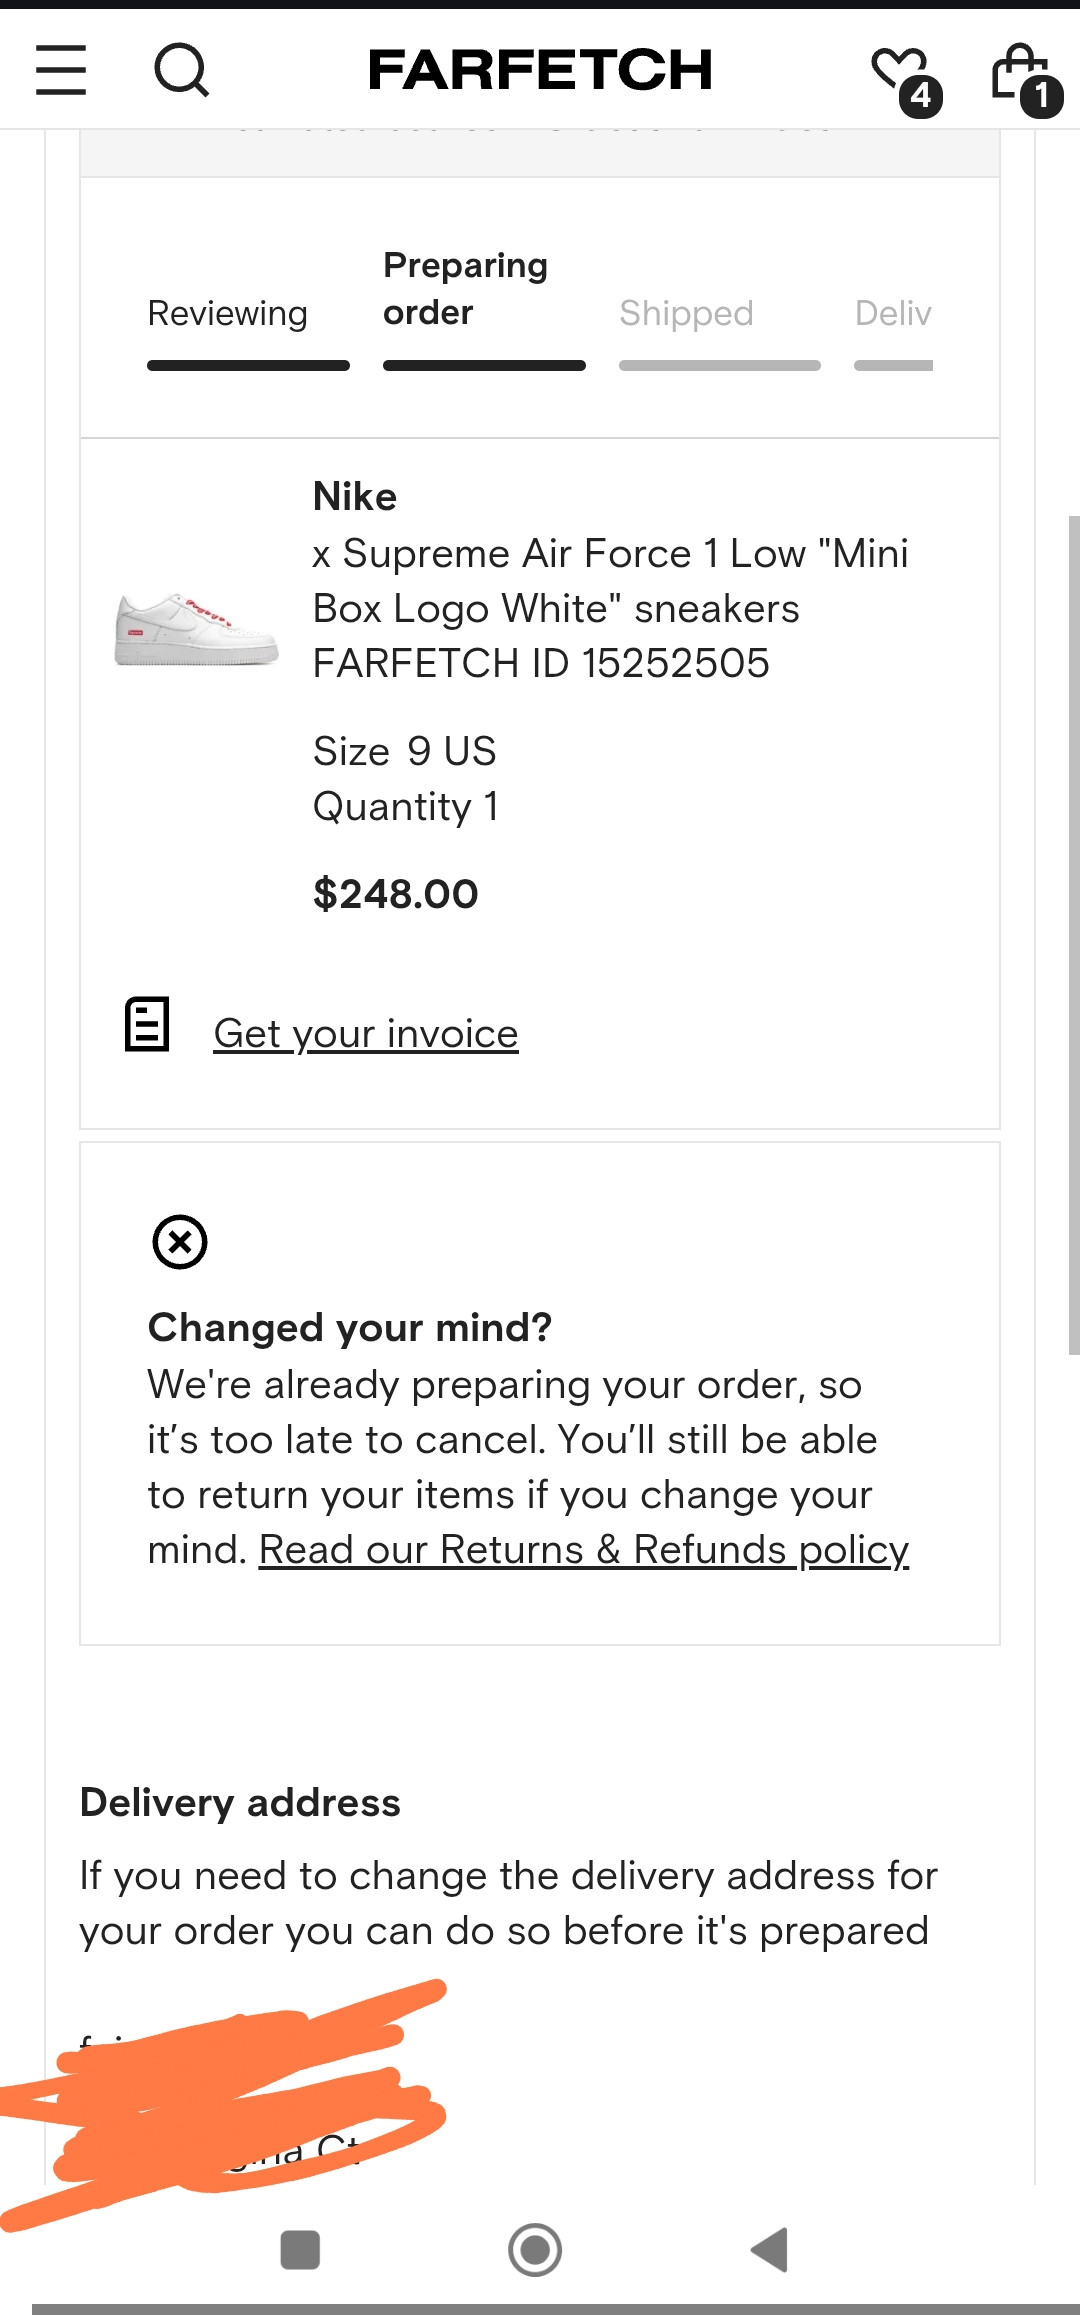Tap the Supreme Air Force 1 product title
The height and width of the screenshot is (2315, 1080).
[x=610, y=581]
